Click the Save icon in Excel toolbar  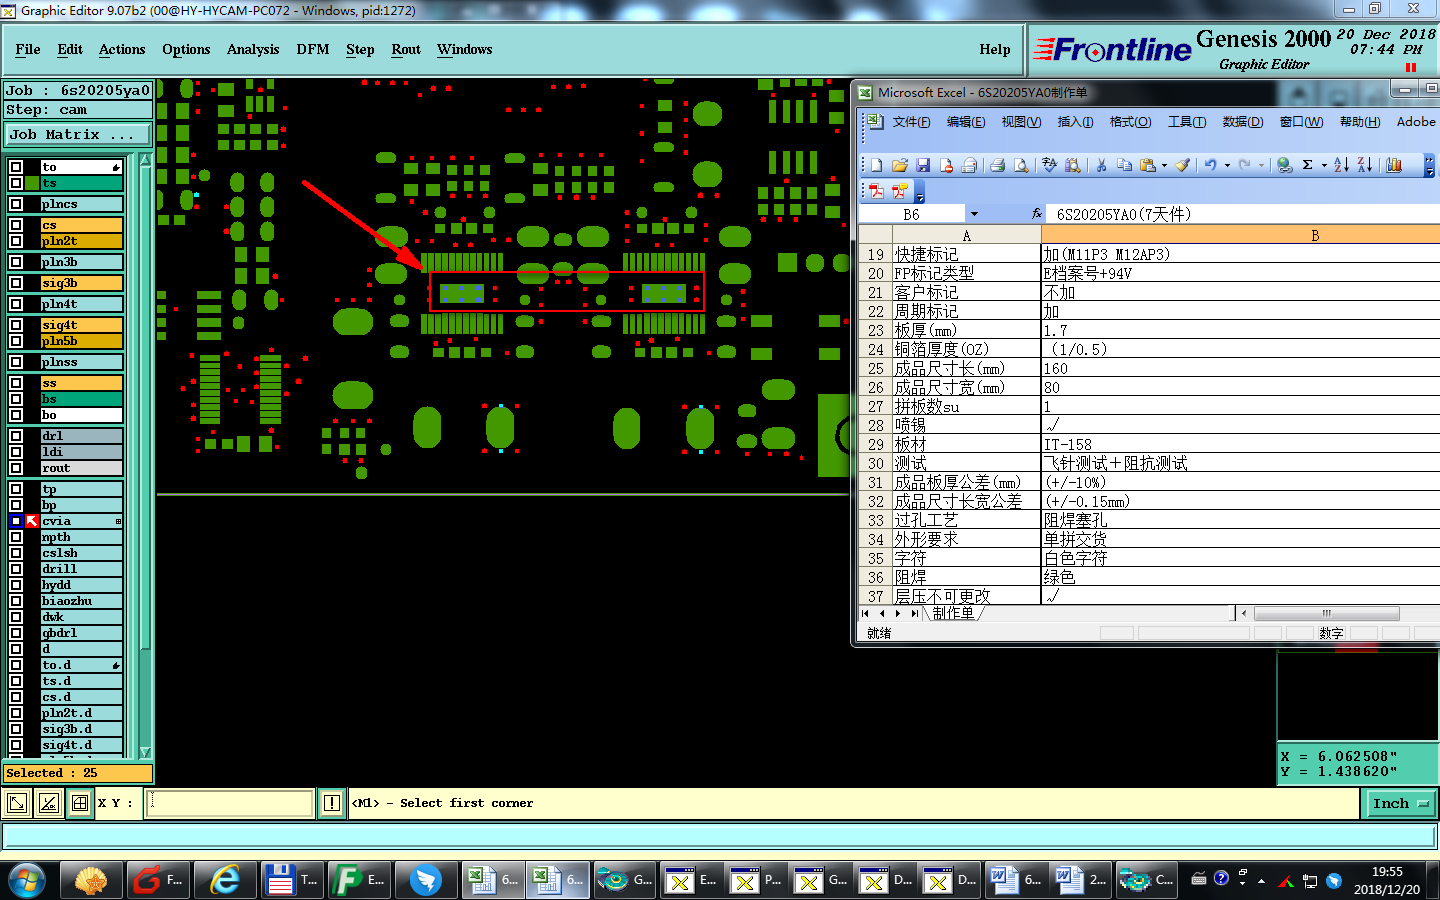[x=923, y=165]
